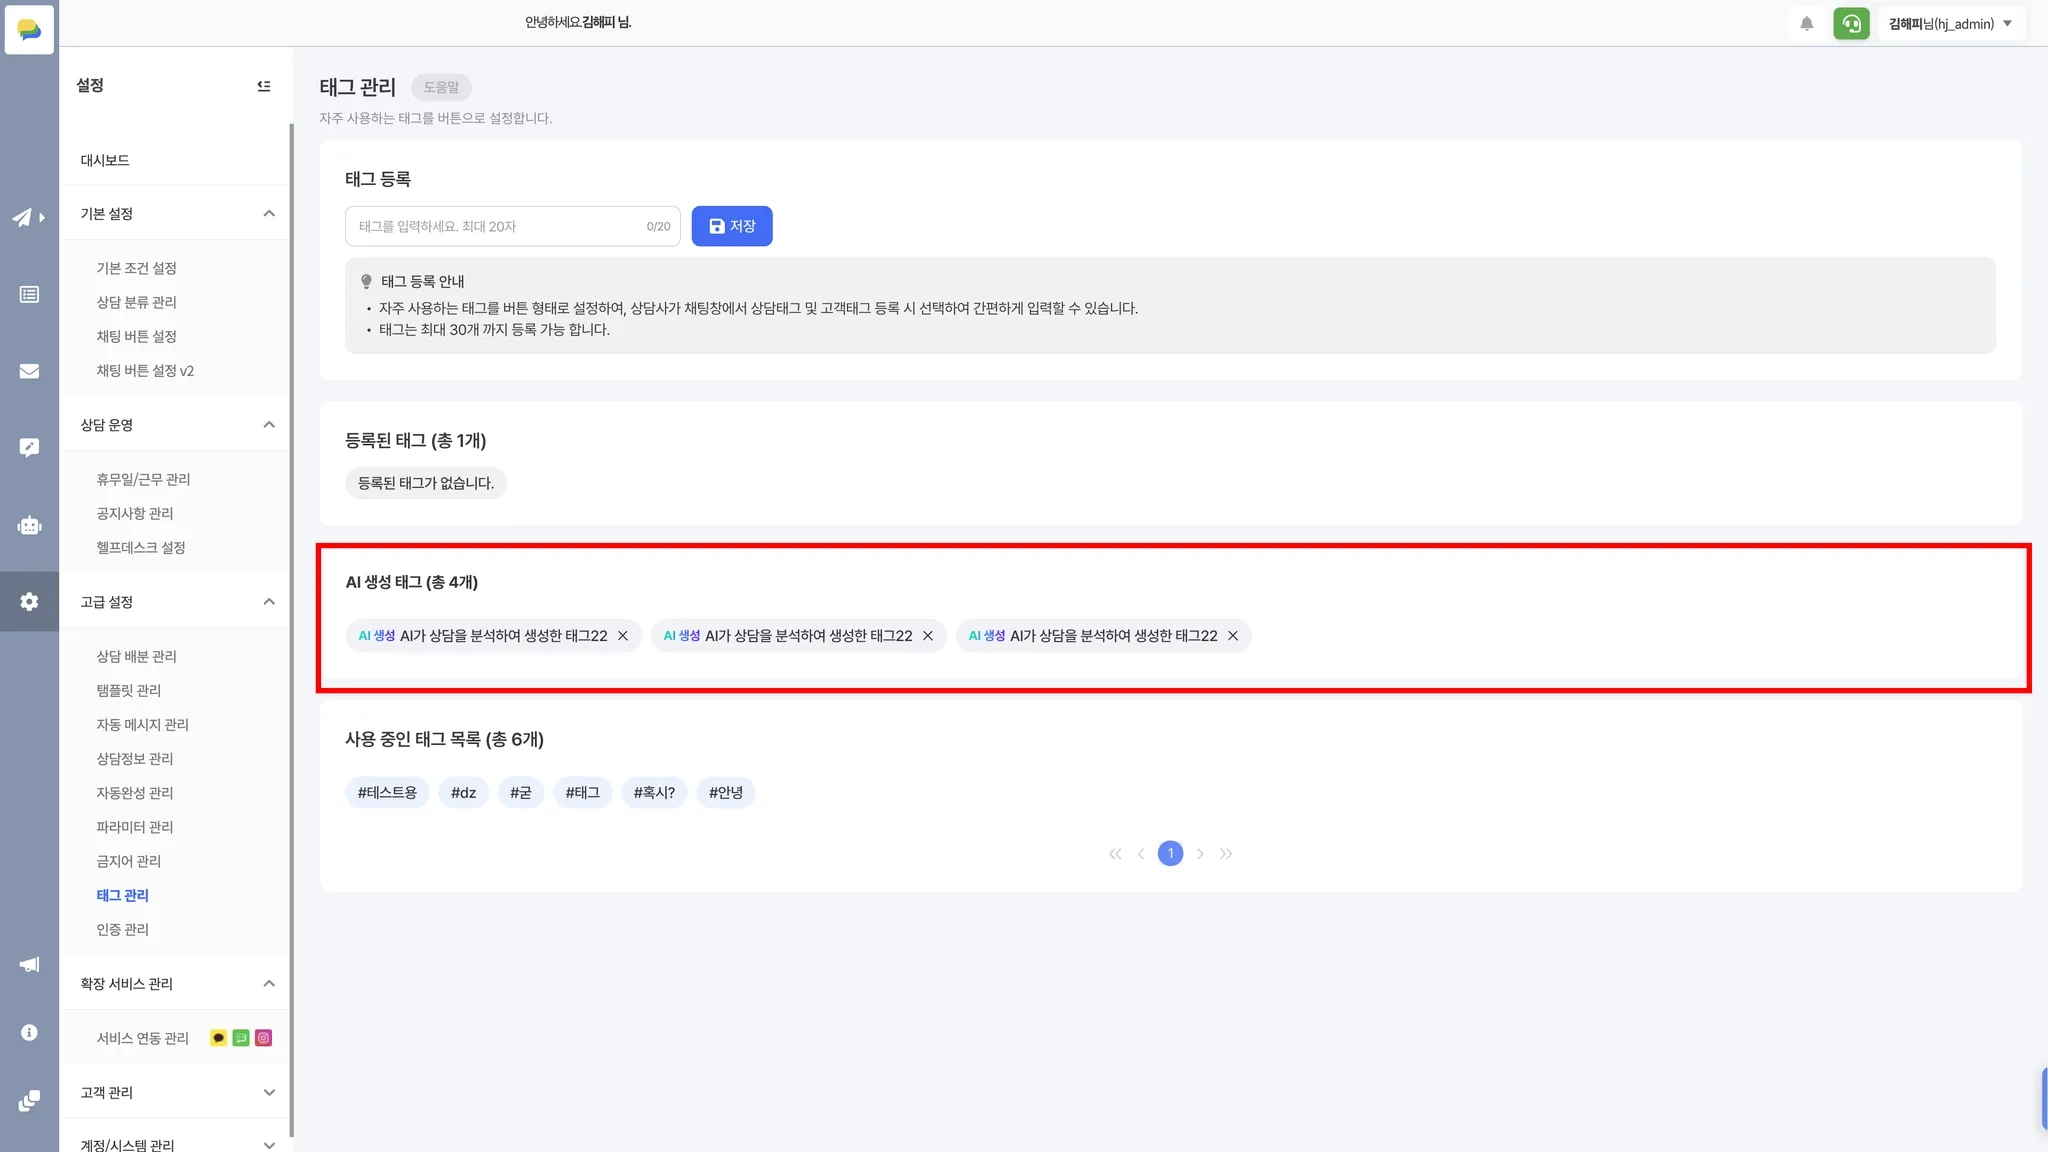Remove the third AI 생성 tag
This screenshot has width=2048, height=1152.
1233,636
